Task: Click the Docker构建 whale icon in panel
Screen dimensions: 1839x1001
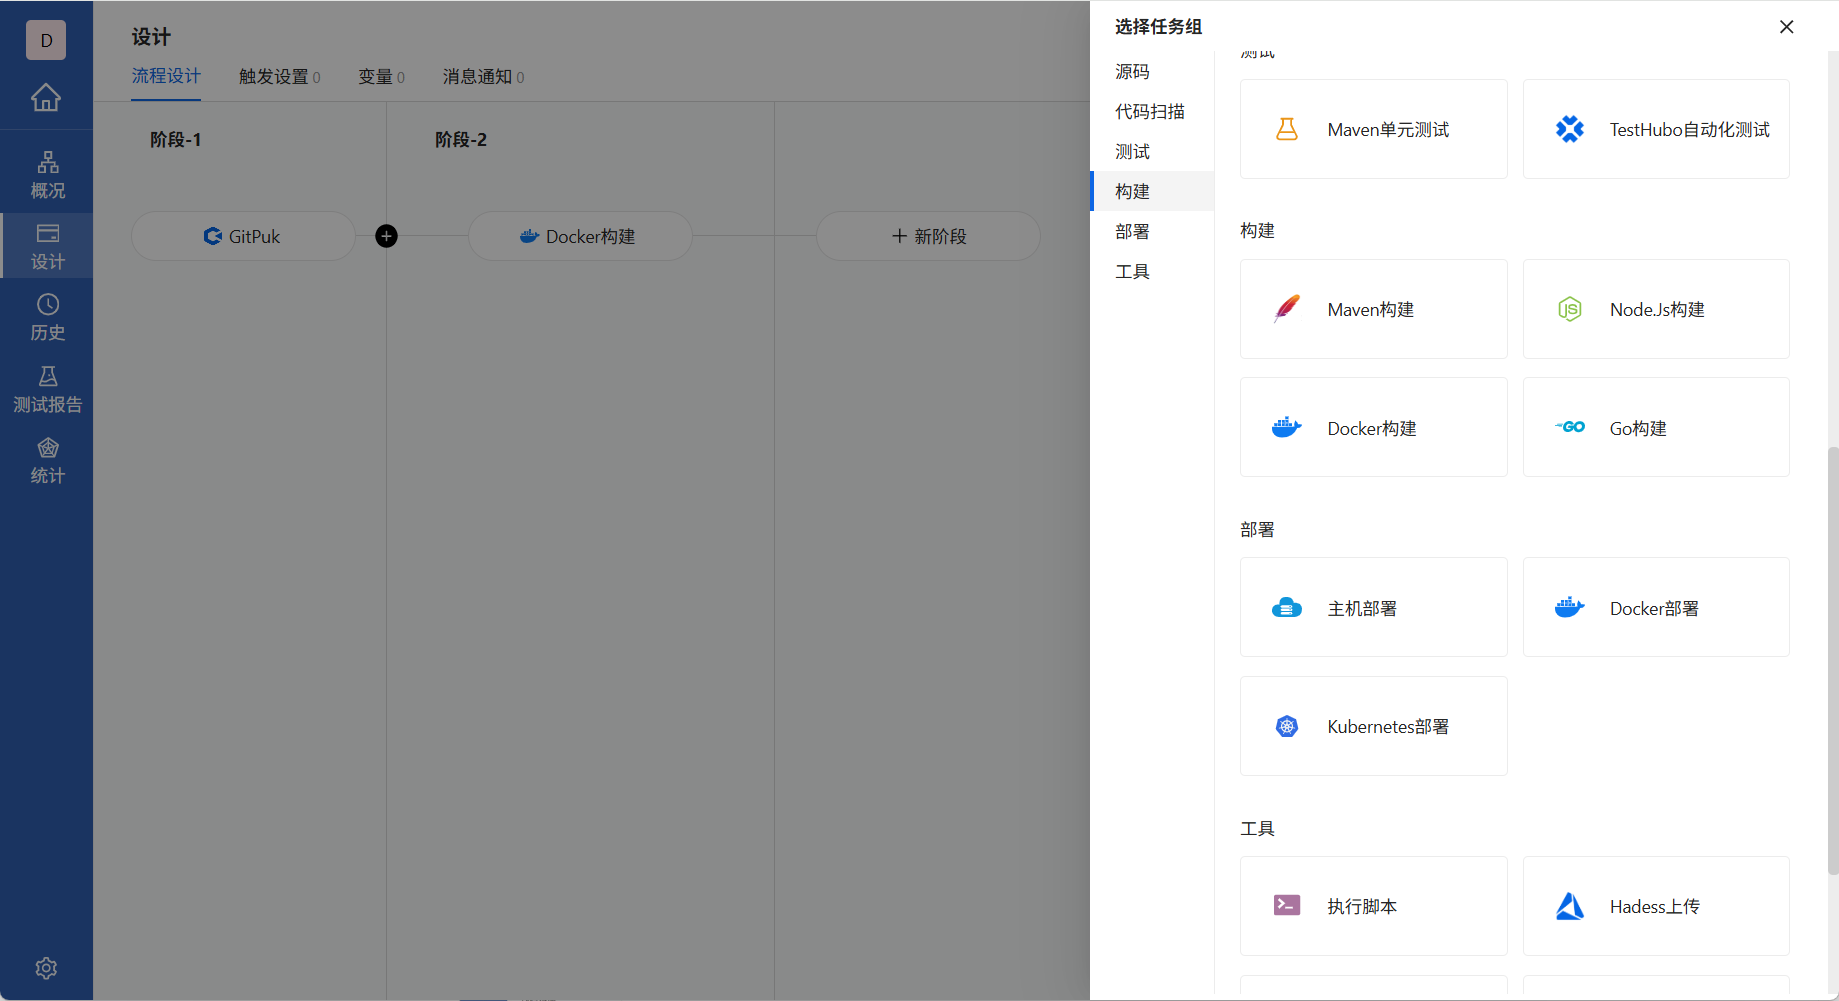Action: [x=1287, y=428]
